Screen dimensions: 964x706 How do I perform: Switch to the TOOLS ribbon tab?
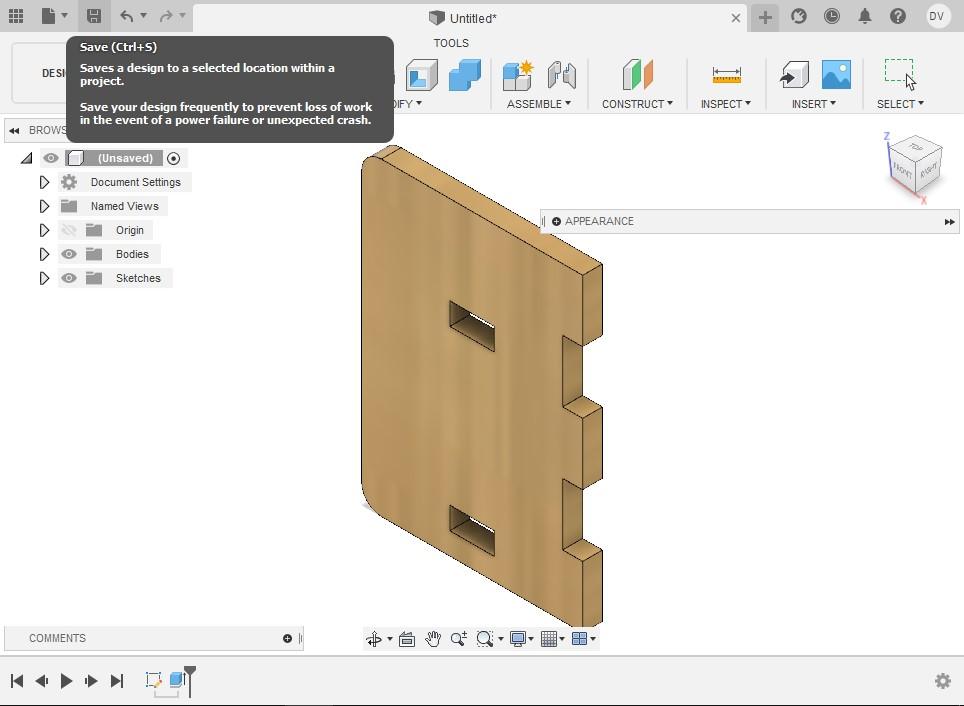[451, 43]
